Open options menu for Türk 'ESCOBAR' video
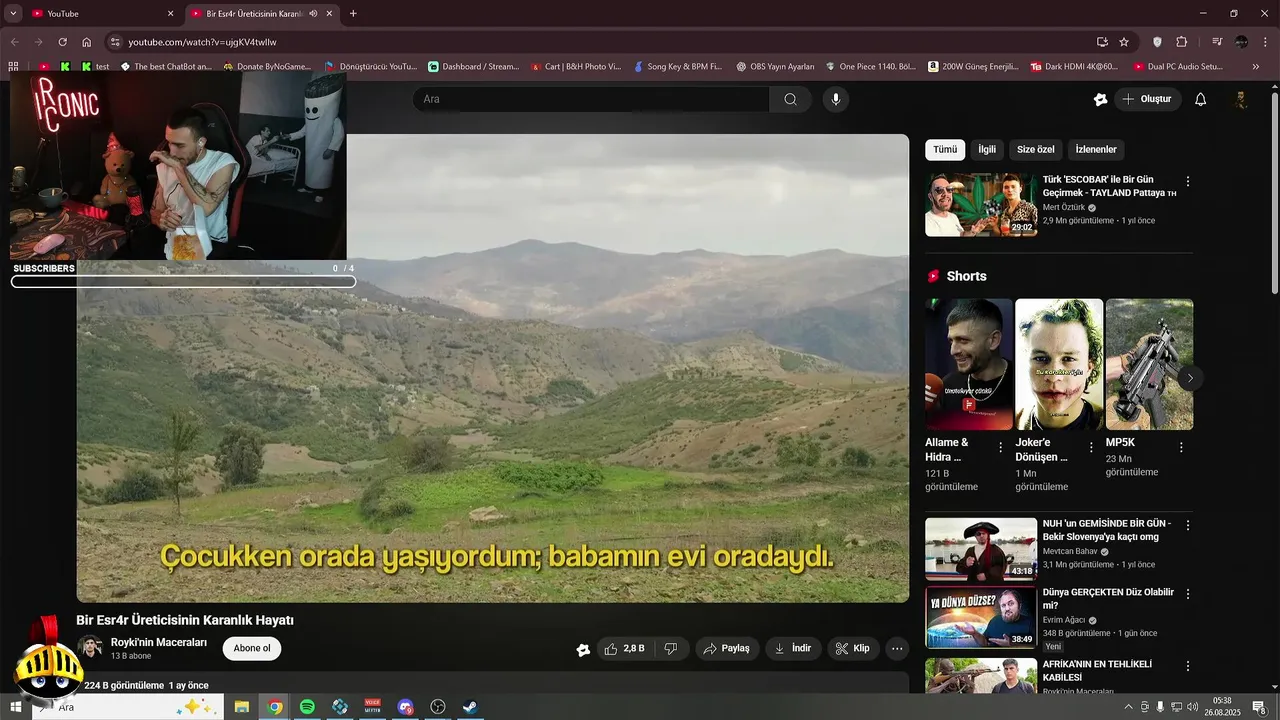 pos(1188,182)
